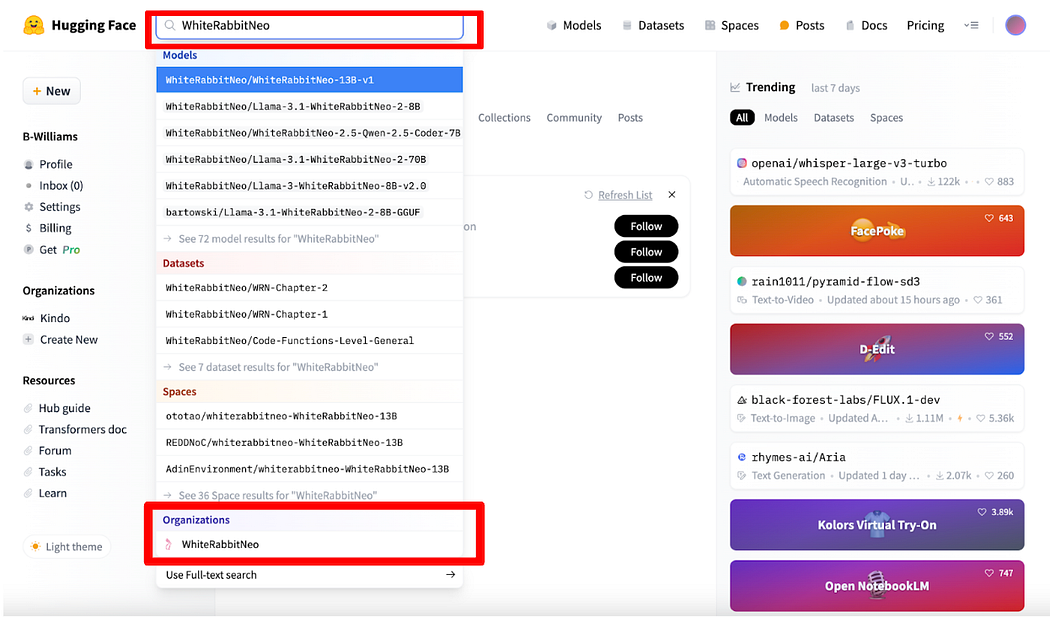Switch to the Collections tab
Image resolution: width=1050 pixels, height=617 pixels.
click(x=504, y=118)
